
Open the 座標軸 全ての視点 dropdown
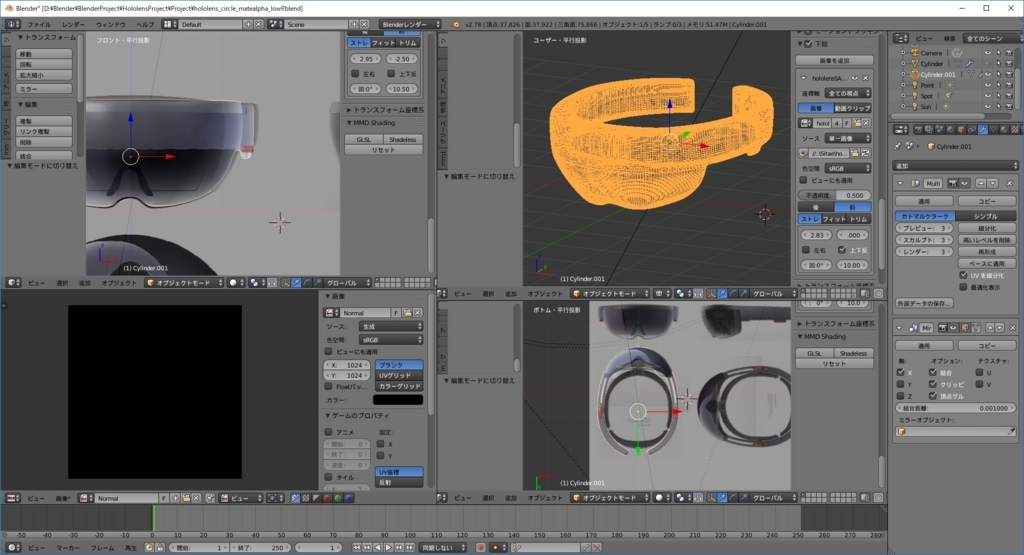click(x=848, y=93)
